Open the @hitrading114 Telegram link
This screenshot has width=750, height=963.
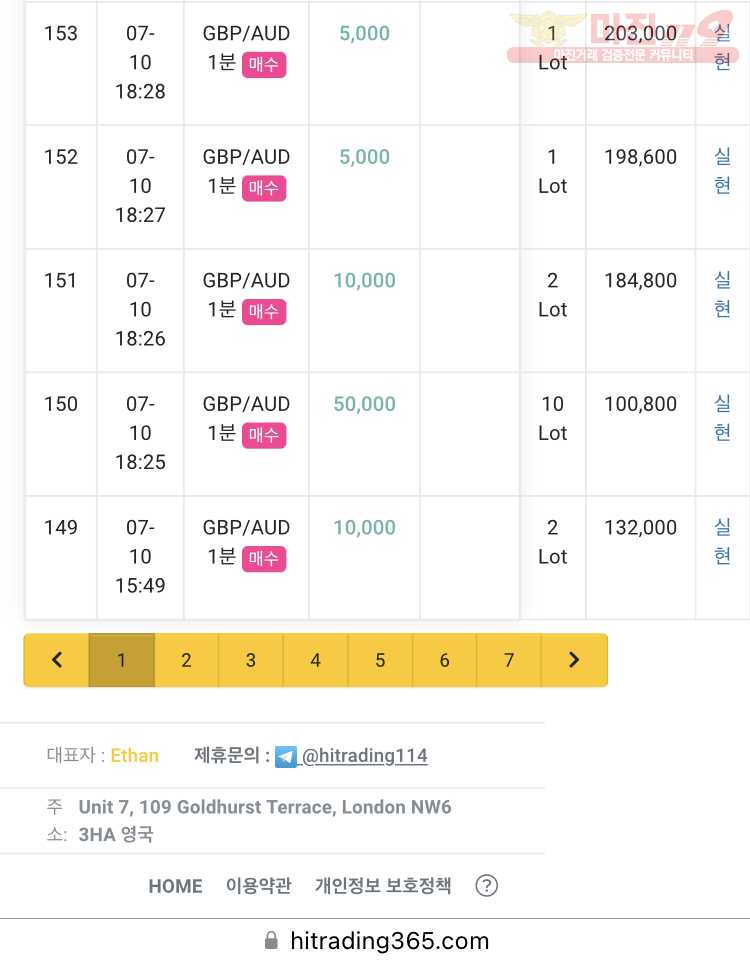(364, 756)
